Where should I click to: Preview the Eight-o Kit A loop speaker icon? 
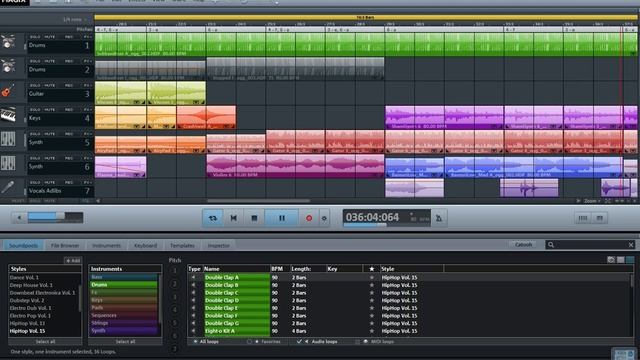[x=193, y=331]
